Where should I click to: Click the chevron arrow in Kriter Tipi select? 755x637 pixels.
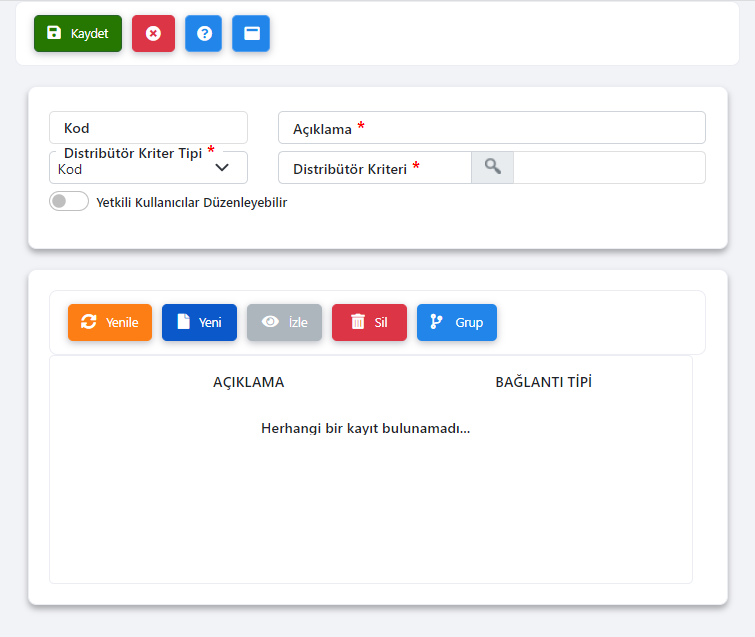tap(223, 168)
